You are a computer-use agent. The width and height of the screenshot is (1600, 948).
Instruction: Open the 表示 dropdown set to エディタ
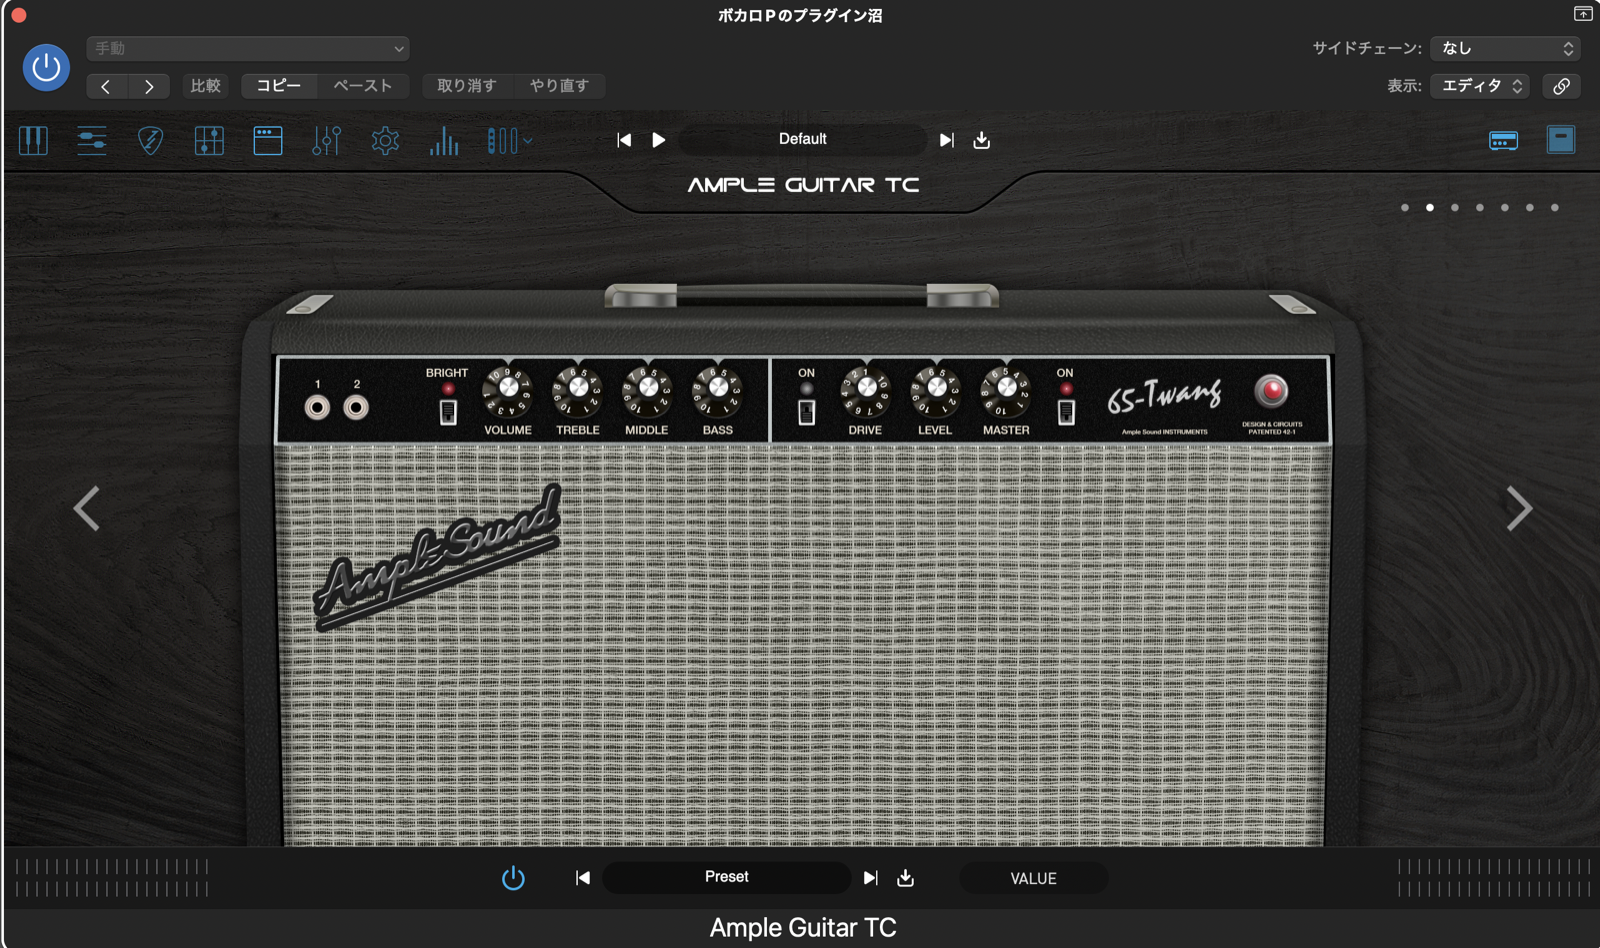pyautogui.click(x=1480, y=86)
